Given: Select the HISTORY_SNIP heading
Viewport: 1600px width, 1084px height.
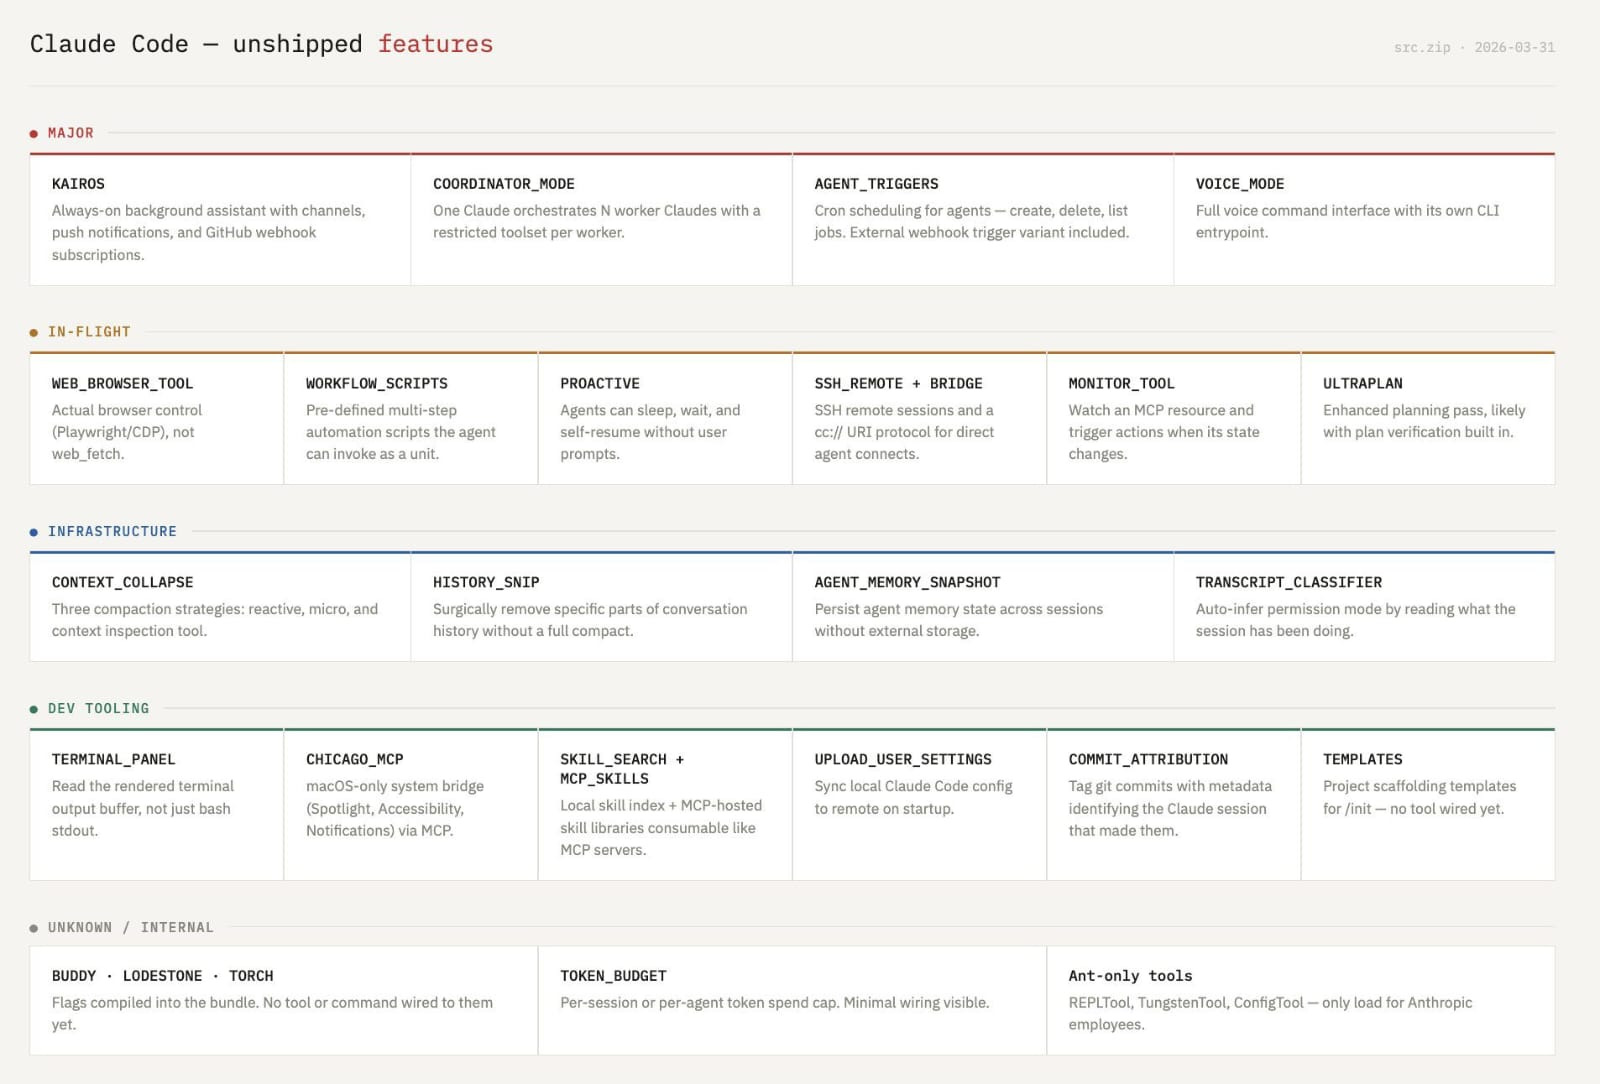Looking at the screenshot, I should tap(486, 582).
